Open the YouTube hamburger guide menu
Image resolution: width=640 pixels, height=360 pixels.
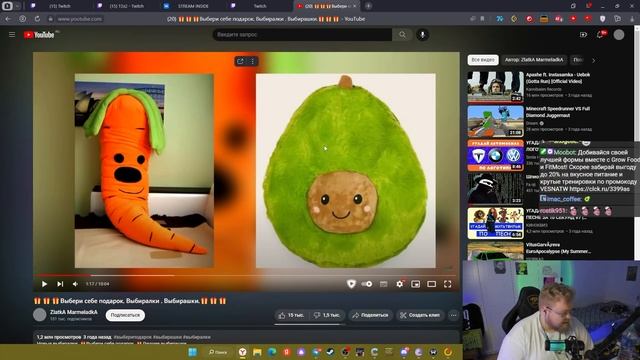[x=12, y=35]
